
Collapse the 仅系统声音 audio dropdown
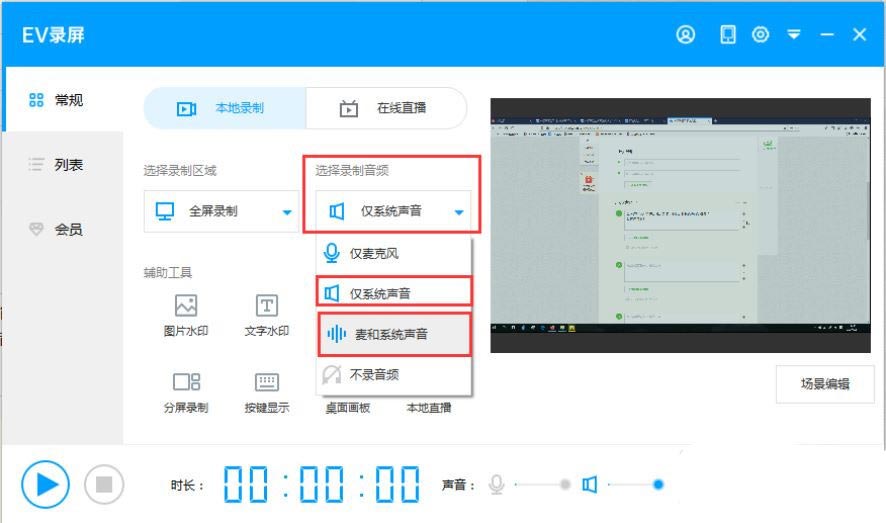393,211
